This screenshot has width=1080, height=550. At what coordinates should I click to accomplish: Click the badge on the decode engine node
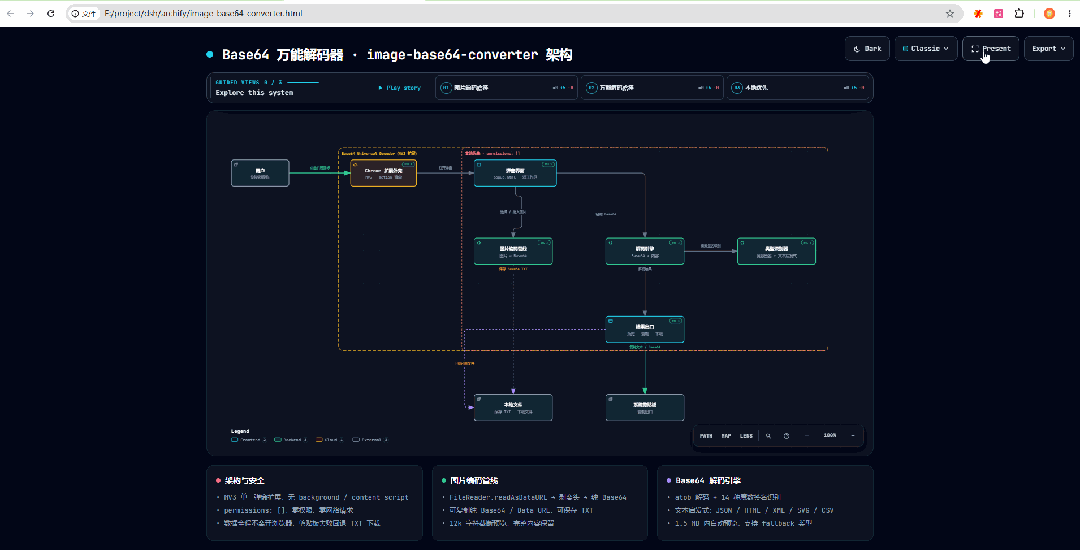(675, 242)
